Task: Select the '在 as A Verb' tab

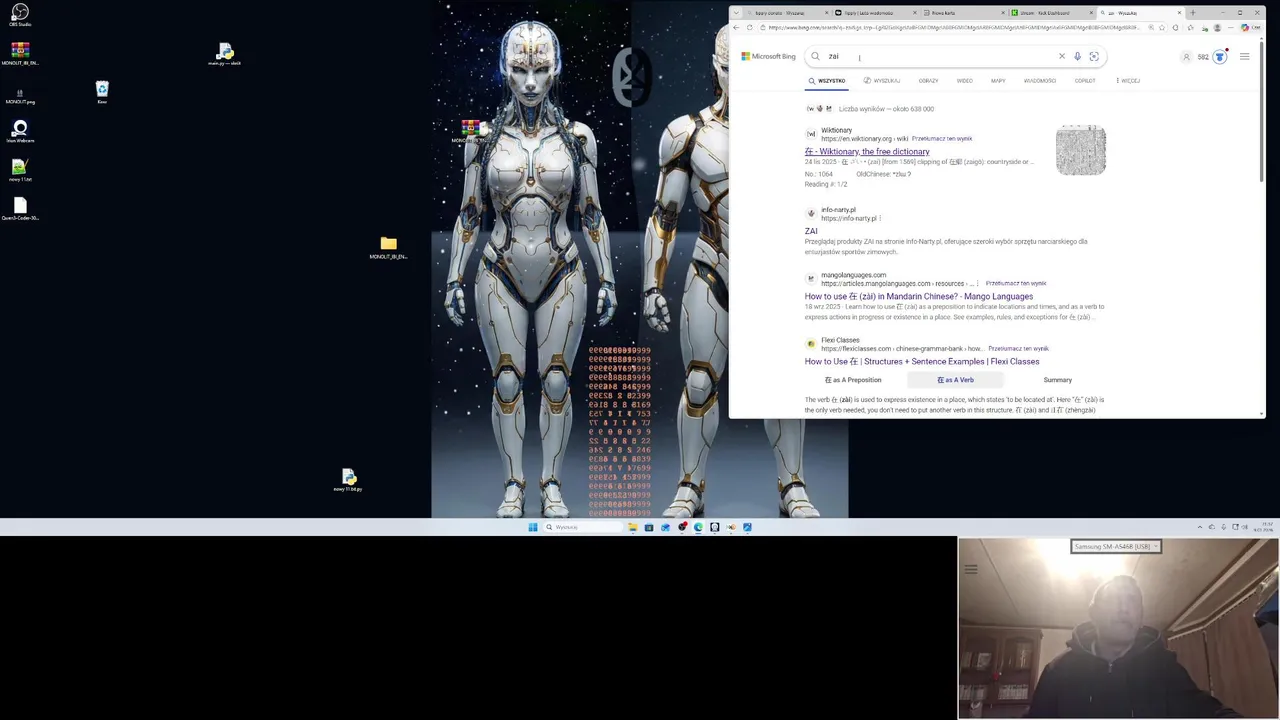Action: pos(955,380)
